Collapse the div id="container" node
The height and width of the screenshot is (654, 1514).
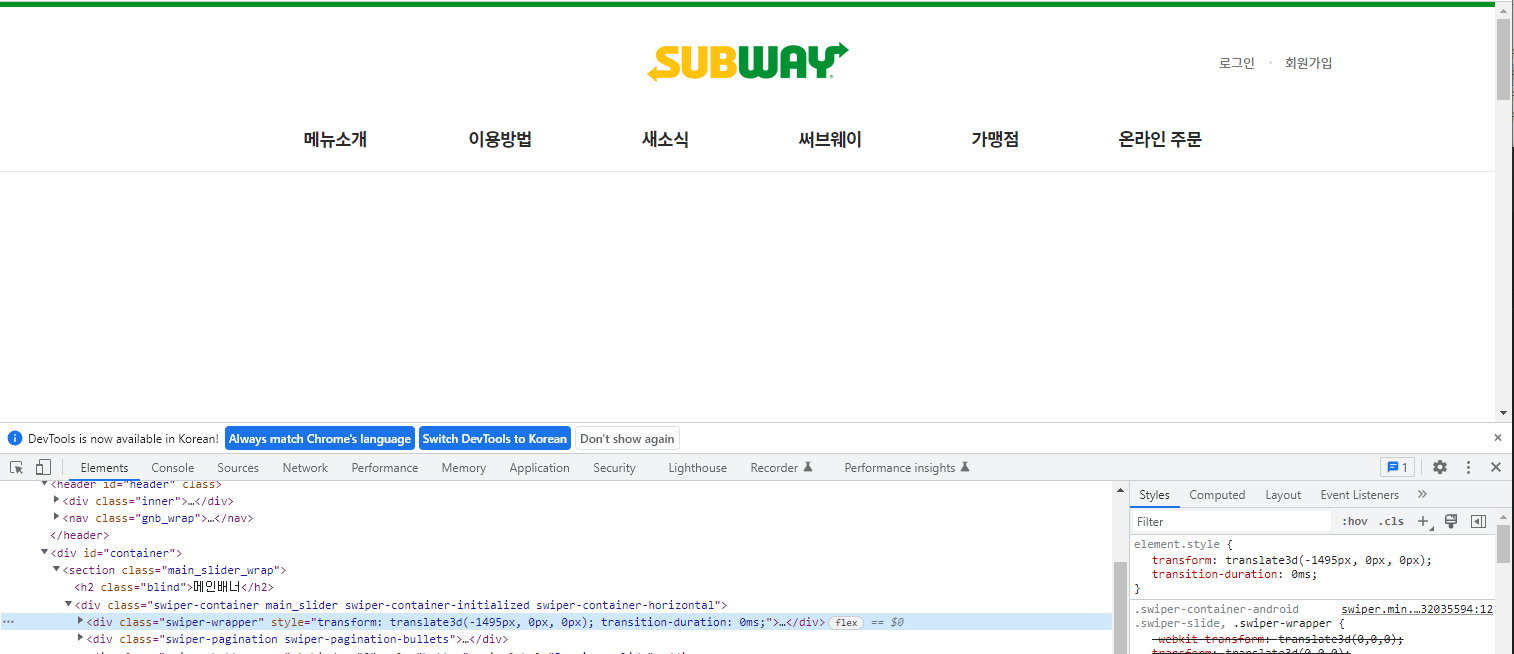pyautogui.click(x=45, y=552)
